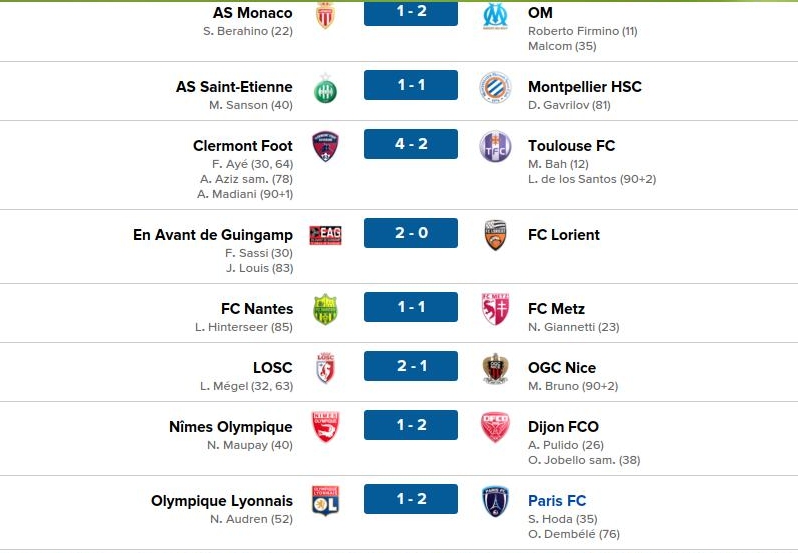Screen dimensions: 798x553
Task: Open the LOSC 2 - 1 score button
Action: (411, 366)
